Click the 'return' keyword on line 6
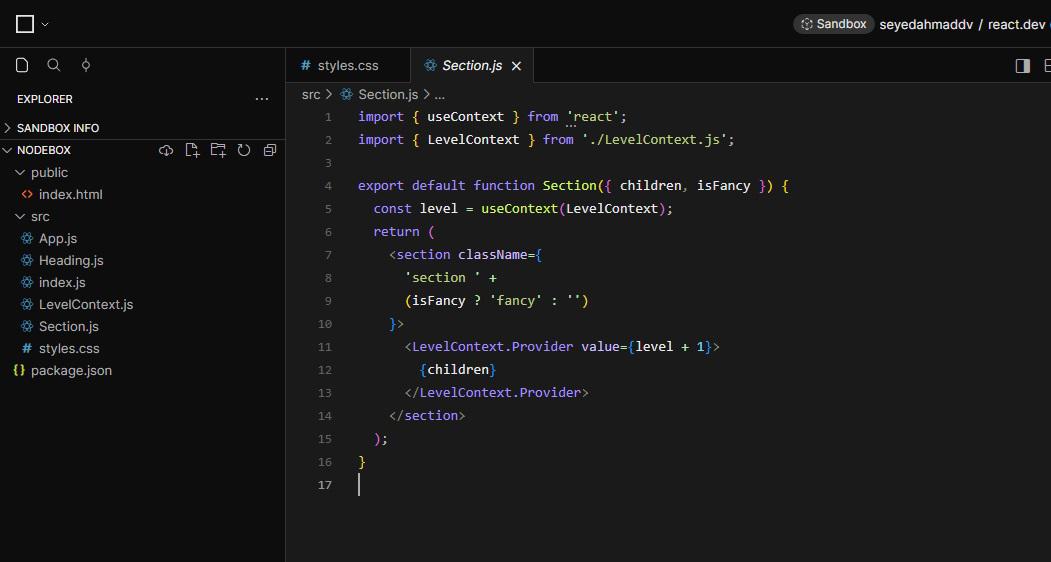Screen dimensions: 1051x562 coord(396,231)
